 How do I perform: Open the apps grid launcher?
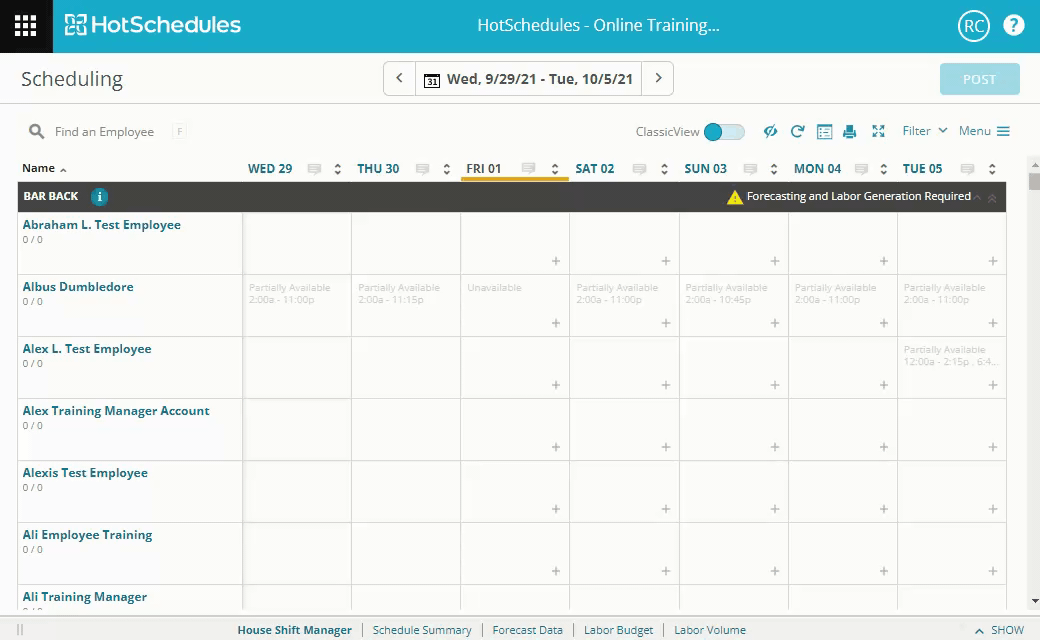pyautogui.click(x=26, y=26)
